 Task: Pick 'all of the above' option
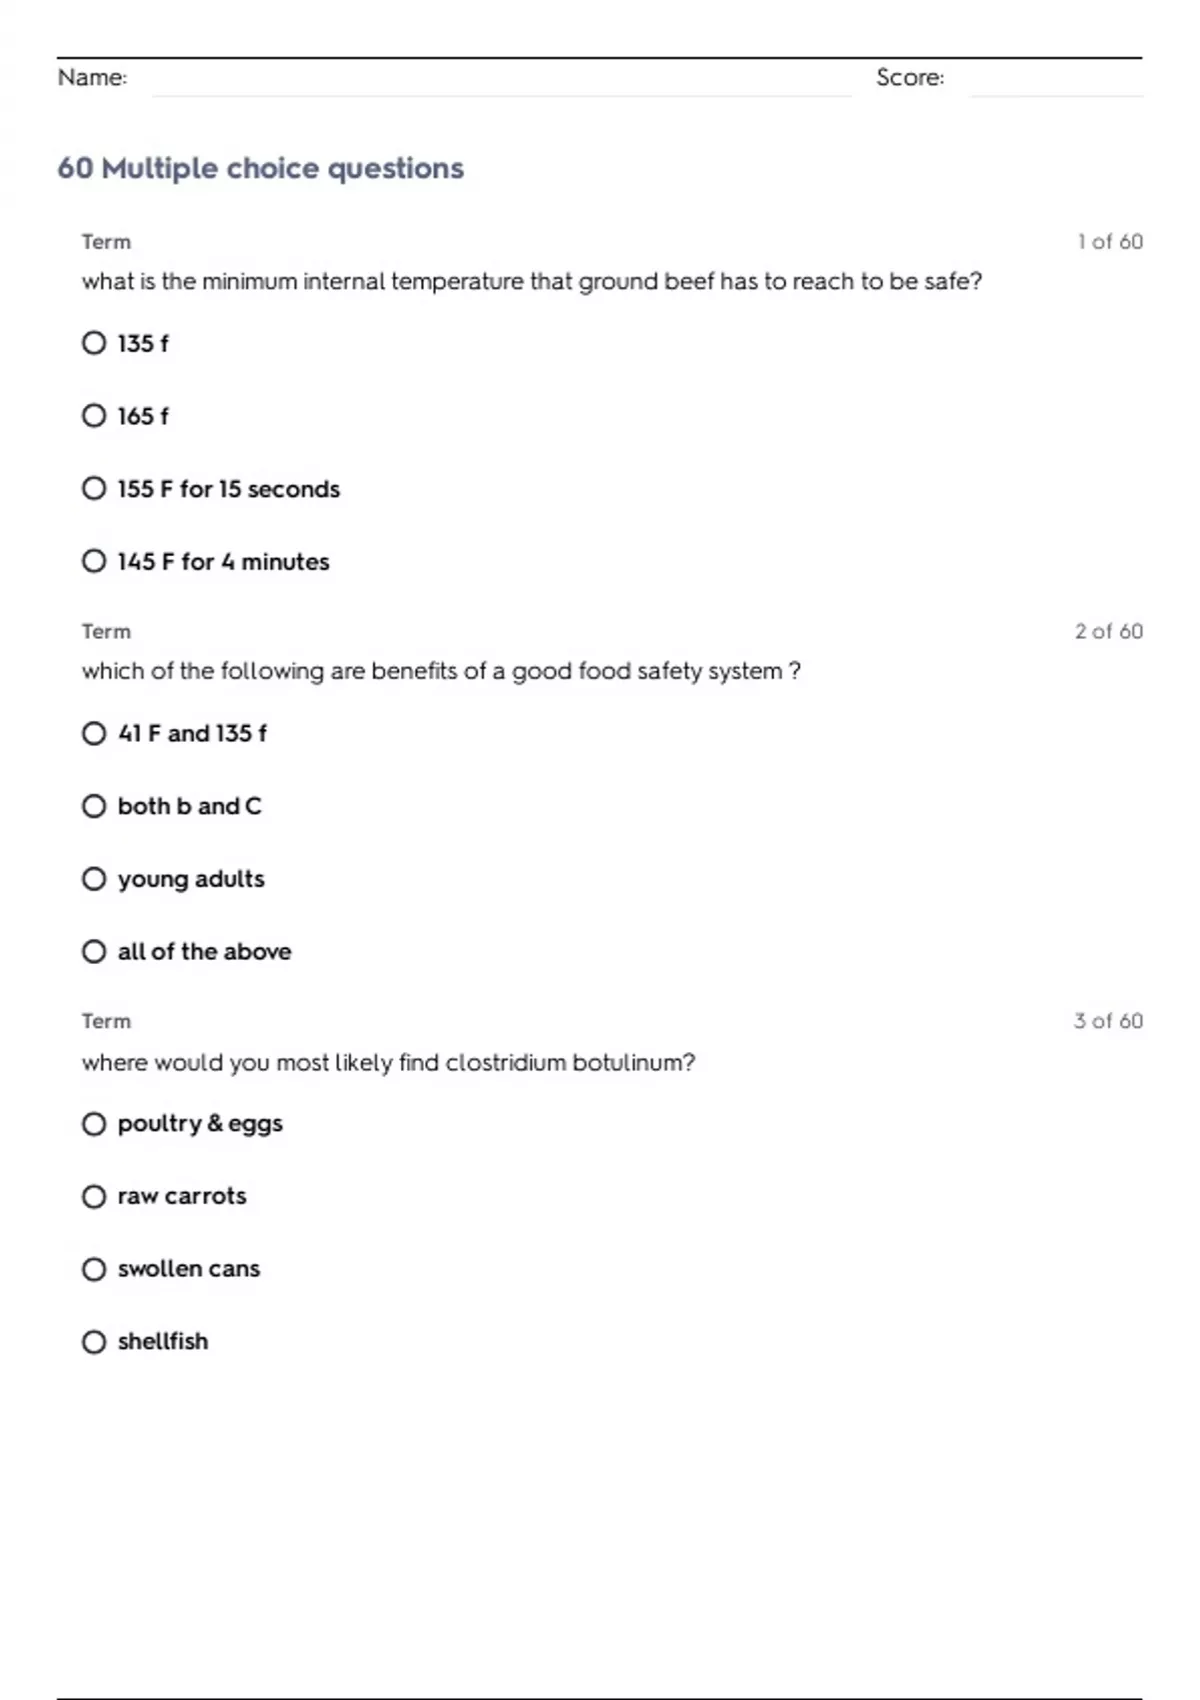94,951
